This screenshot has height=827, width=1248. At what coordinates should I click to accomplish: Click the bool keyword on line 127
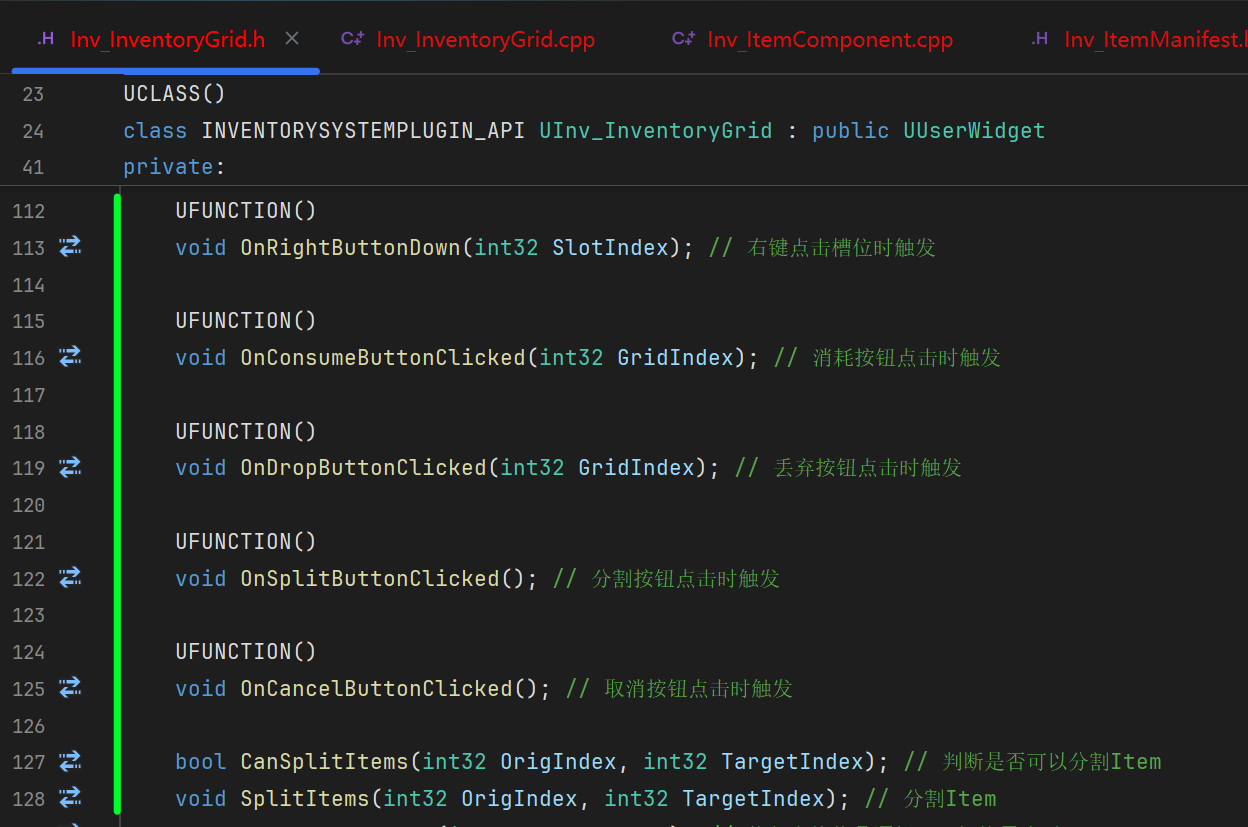[x=201, y=762]
